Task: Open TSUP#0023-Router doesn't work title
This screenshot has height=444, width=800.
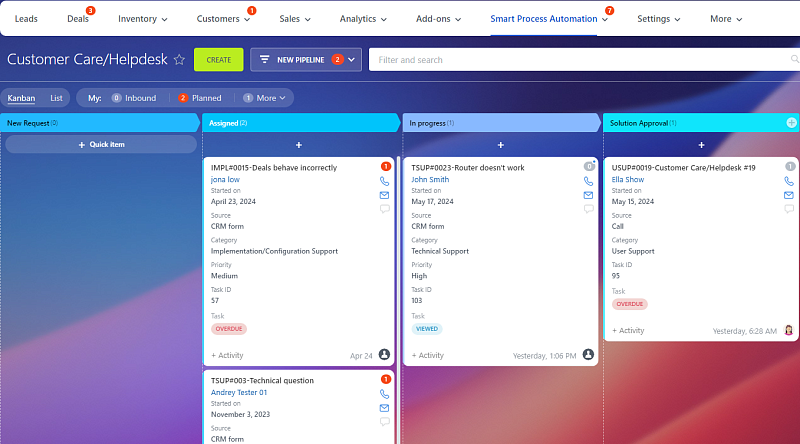Action: [x=468, y=167]
